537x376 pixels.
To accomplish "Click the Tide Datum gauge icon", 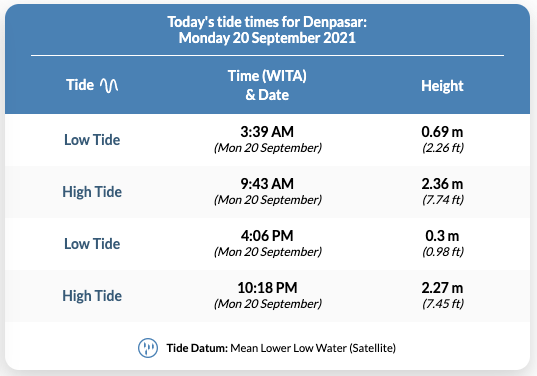I will click(148, 348).
